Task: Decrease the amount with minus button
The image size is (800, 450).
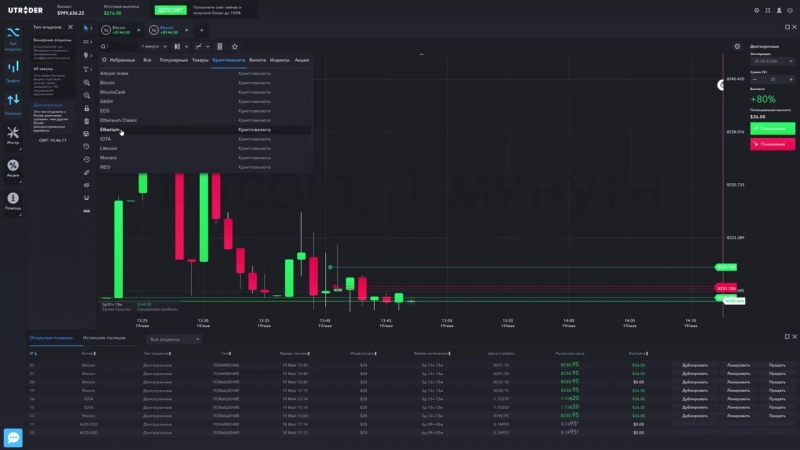Action: [755, 80]
